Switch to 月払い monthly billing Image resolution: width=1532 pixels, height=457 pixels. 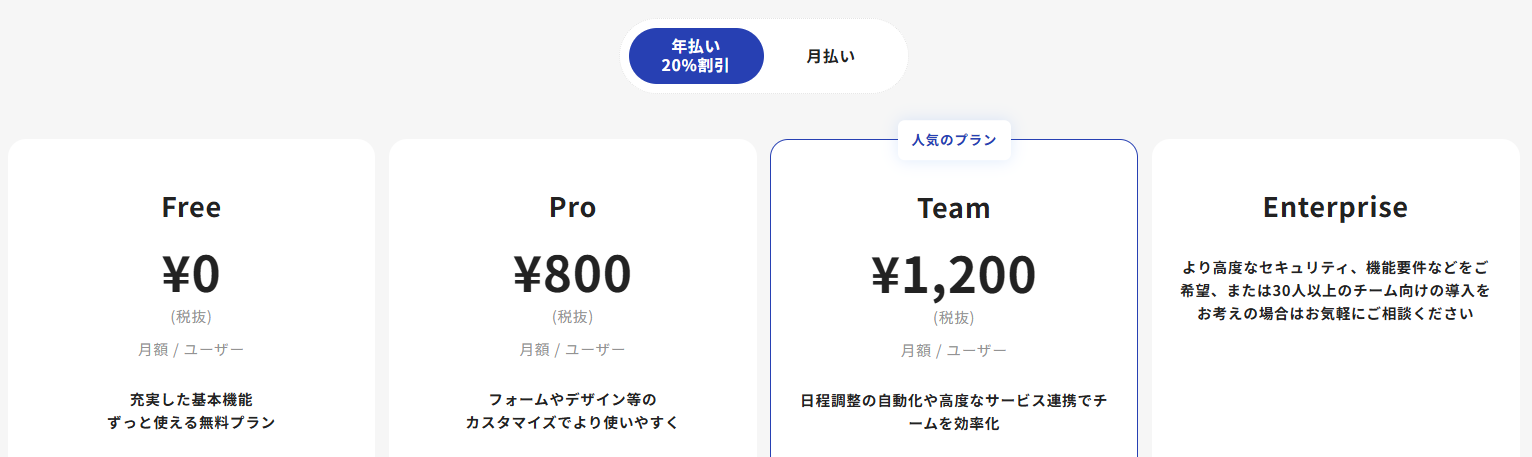[831, 56]
